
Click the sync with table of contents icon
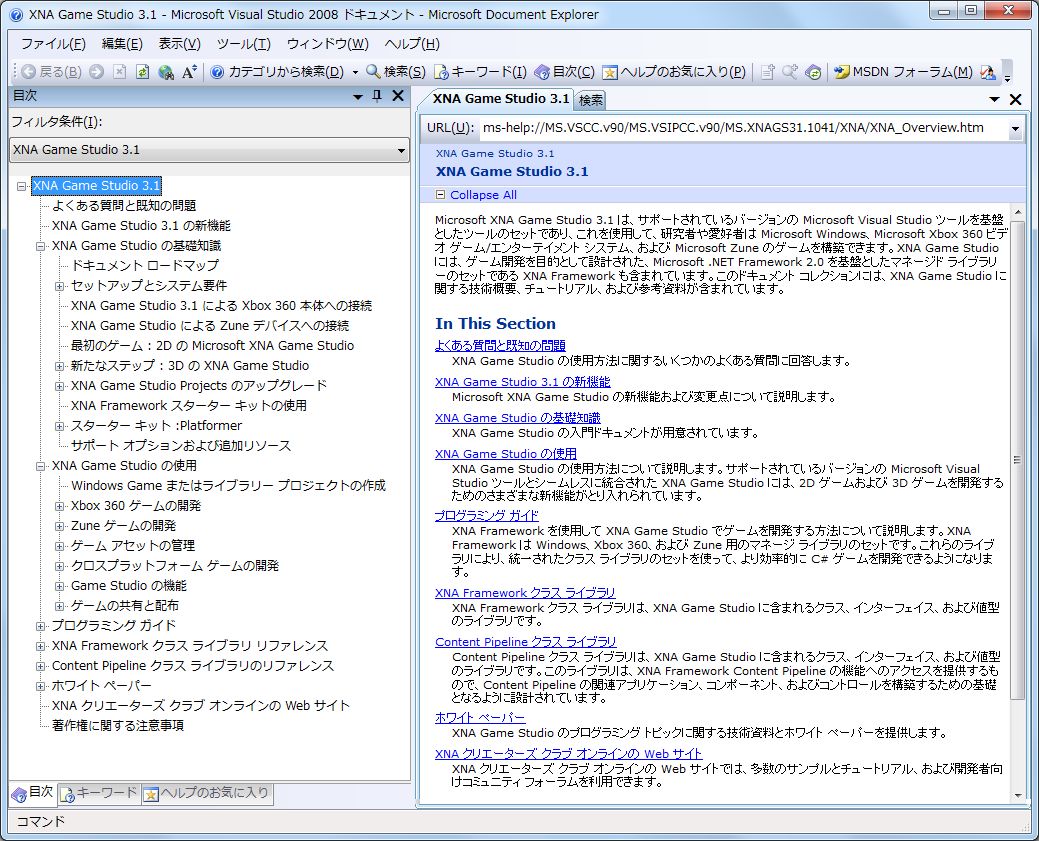pos(813,72)
